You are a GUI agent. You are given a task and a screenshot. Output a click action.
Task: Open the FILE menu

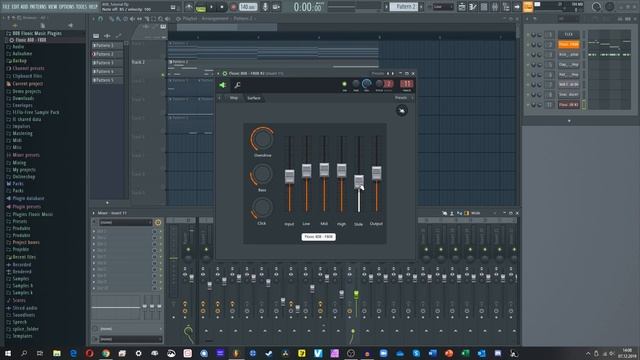tap(6, 7)
